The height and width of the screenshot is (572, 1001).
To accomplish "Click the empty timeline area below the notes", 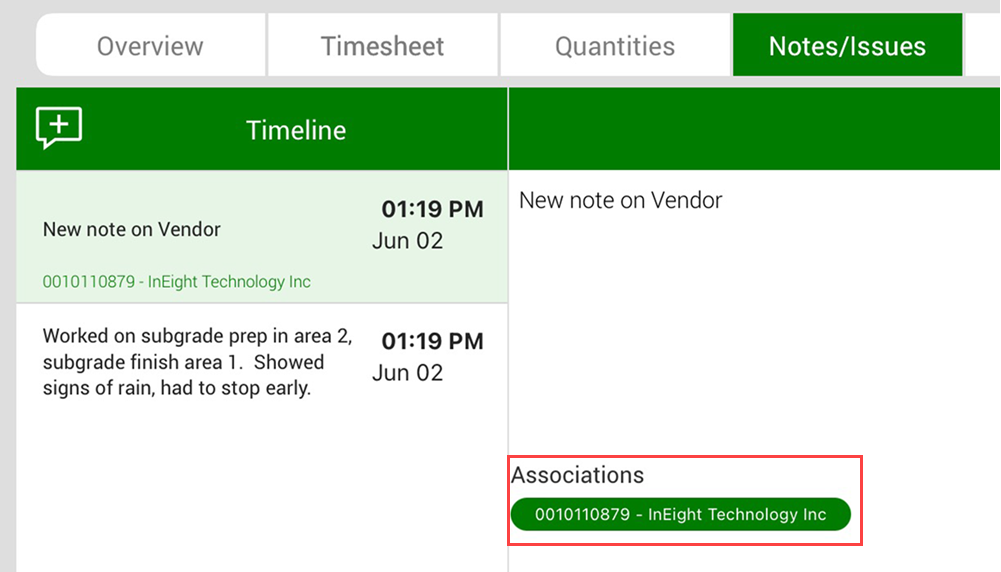I will click(x=260, y=490).
